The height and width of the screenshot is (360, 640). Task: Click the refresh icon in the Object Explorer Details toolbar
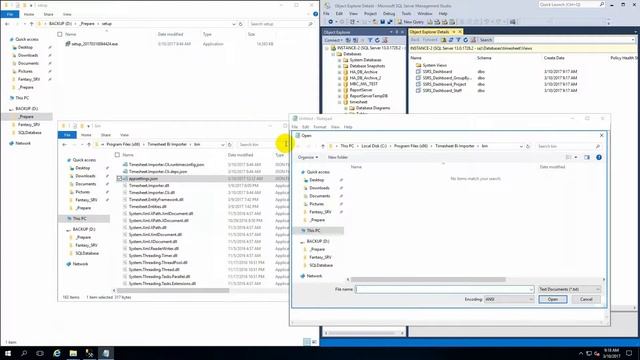coord(465,40)
